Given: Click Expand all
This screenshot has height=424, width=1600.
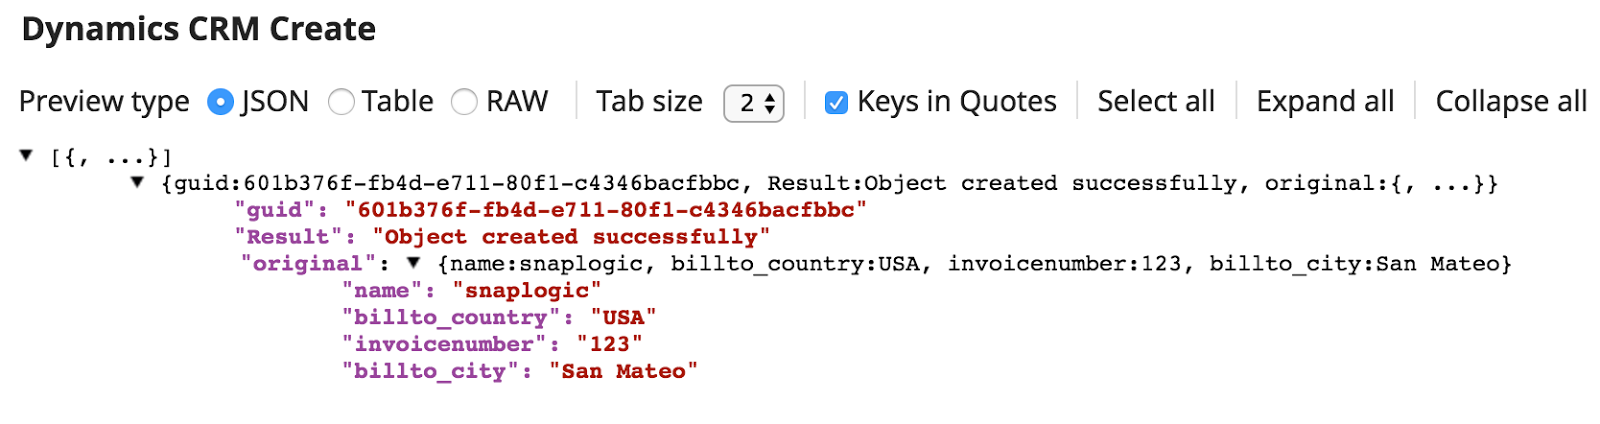Looking at the screenshot, I should click(1325, 101).
